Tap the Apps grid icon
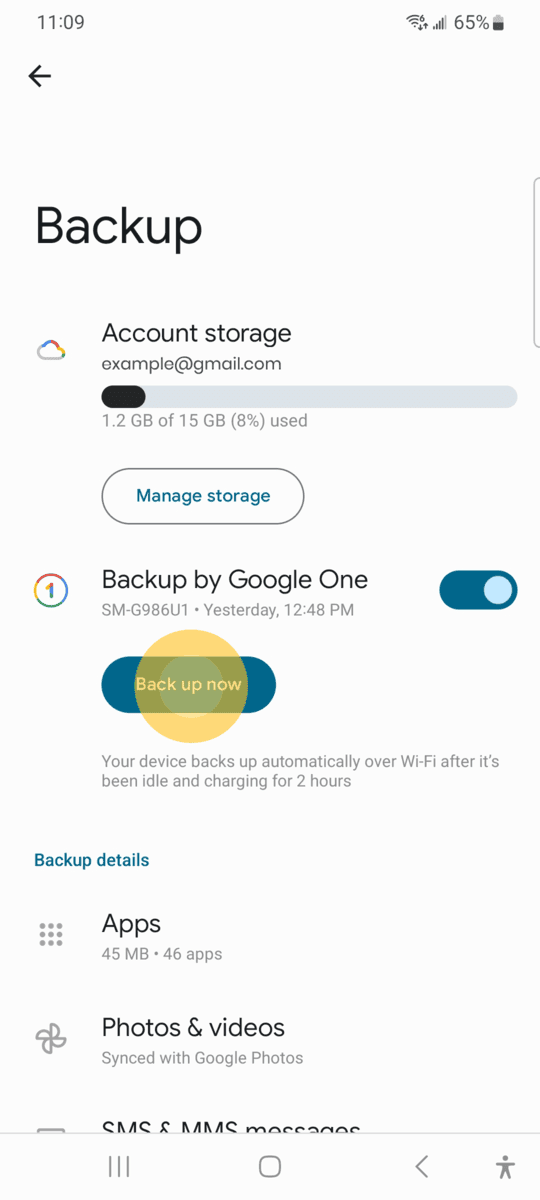 point(51,935)
